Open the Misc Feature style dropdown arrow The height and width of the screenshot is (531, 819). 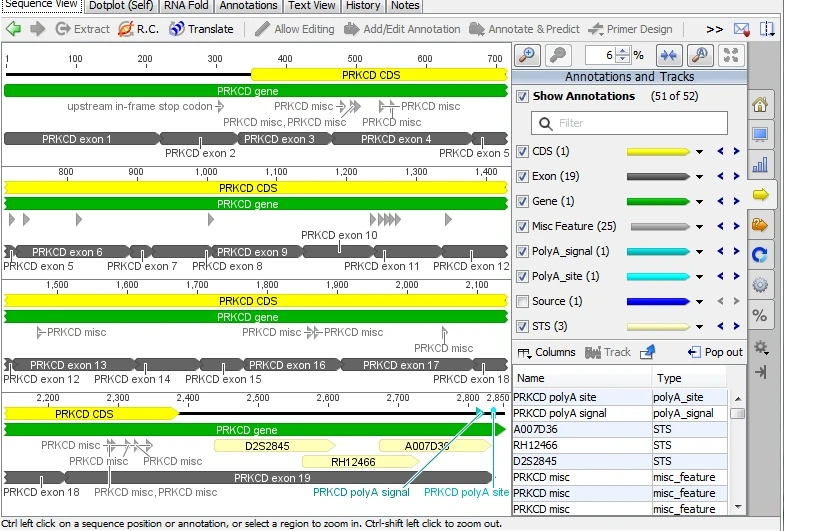(x=700, y=227)
